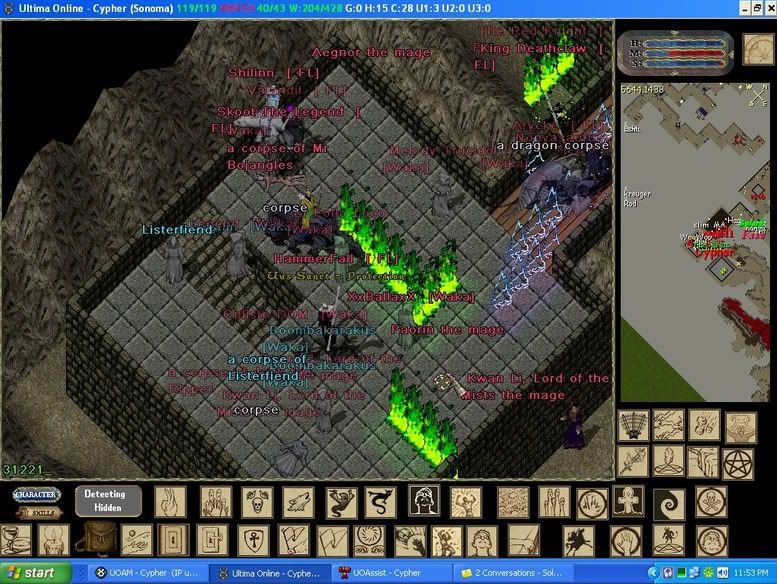777x584 pixels.
Task: Switch to UOAssist - Cypher taskbar window
Action: [391, 573]
